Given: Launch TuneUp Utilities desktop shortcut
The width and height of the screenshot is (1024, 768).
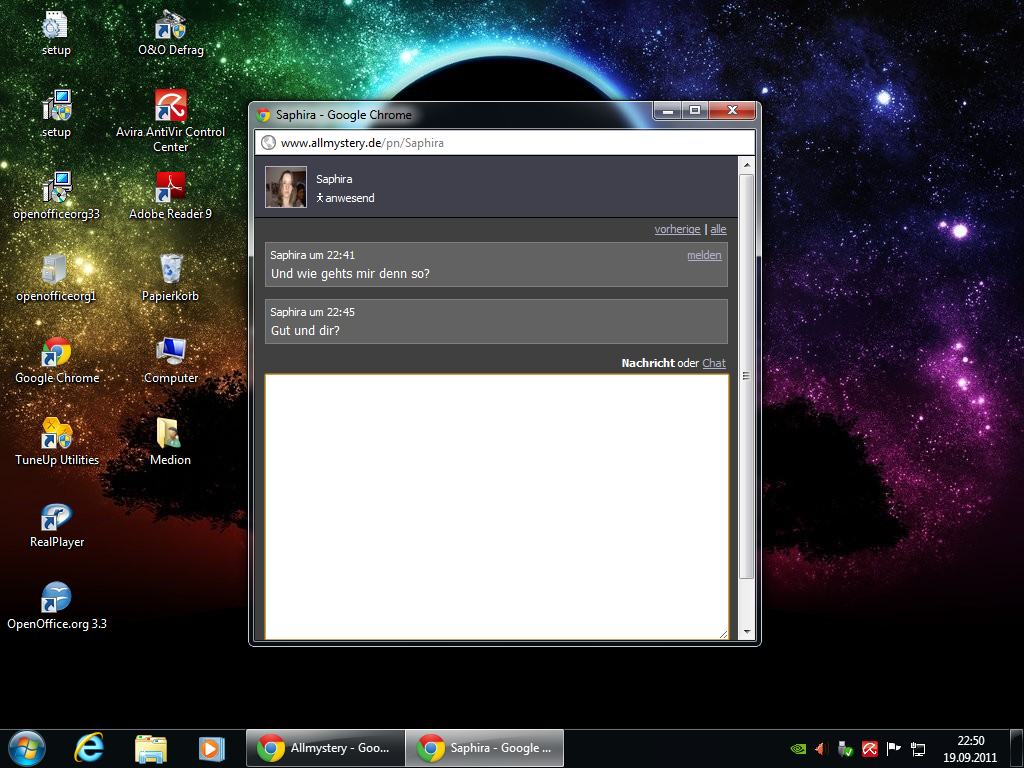Looking at the screenshot, I should click(x=56, y=443).
